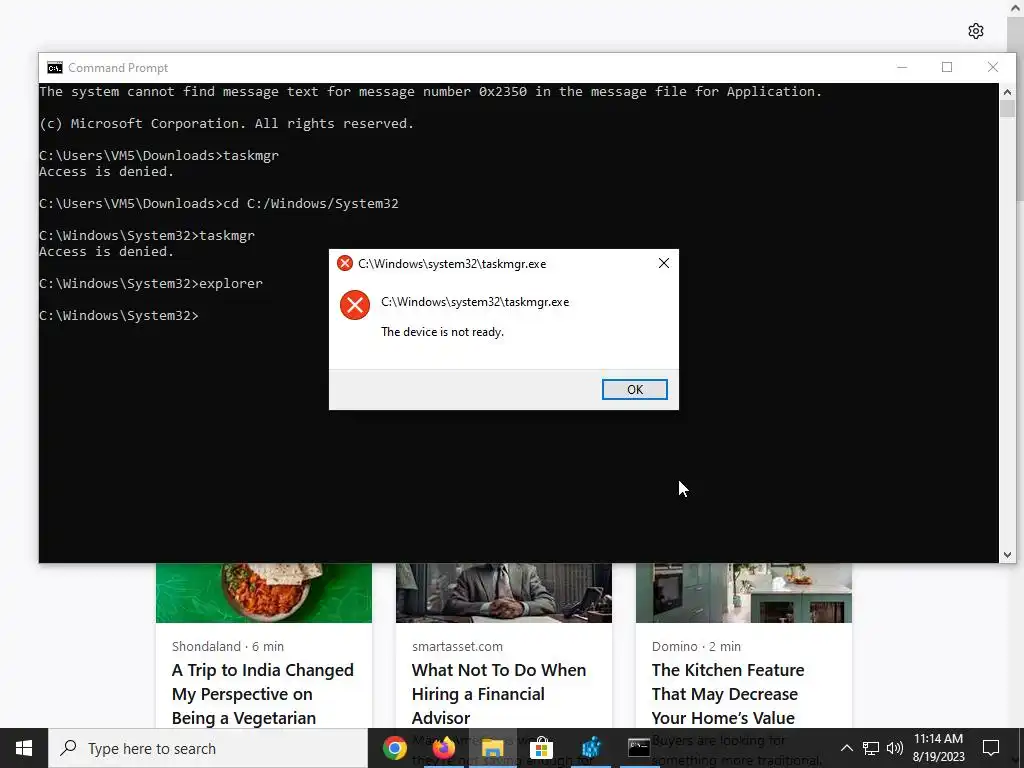Open the Windows Start menu
Screen dimensions: 1024x768
pos(24,748)
